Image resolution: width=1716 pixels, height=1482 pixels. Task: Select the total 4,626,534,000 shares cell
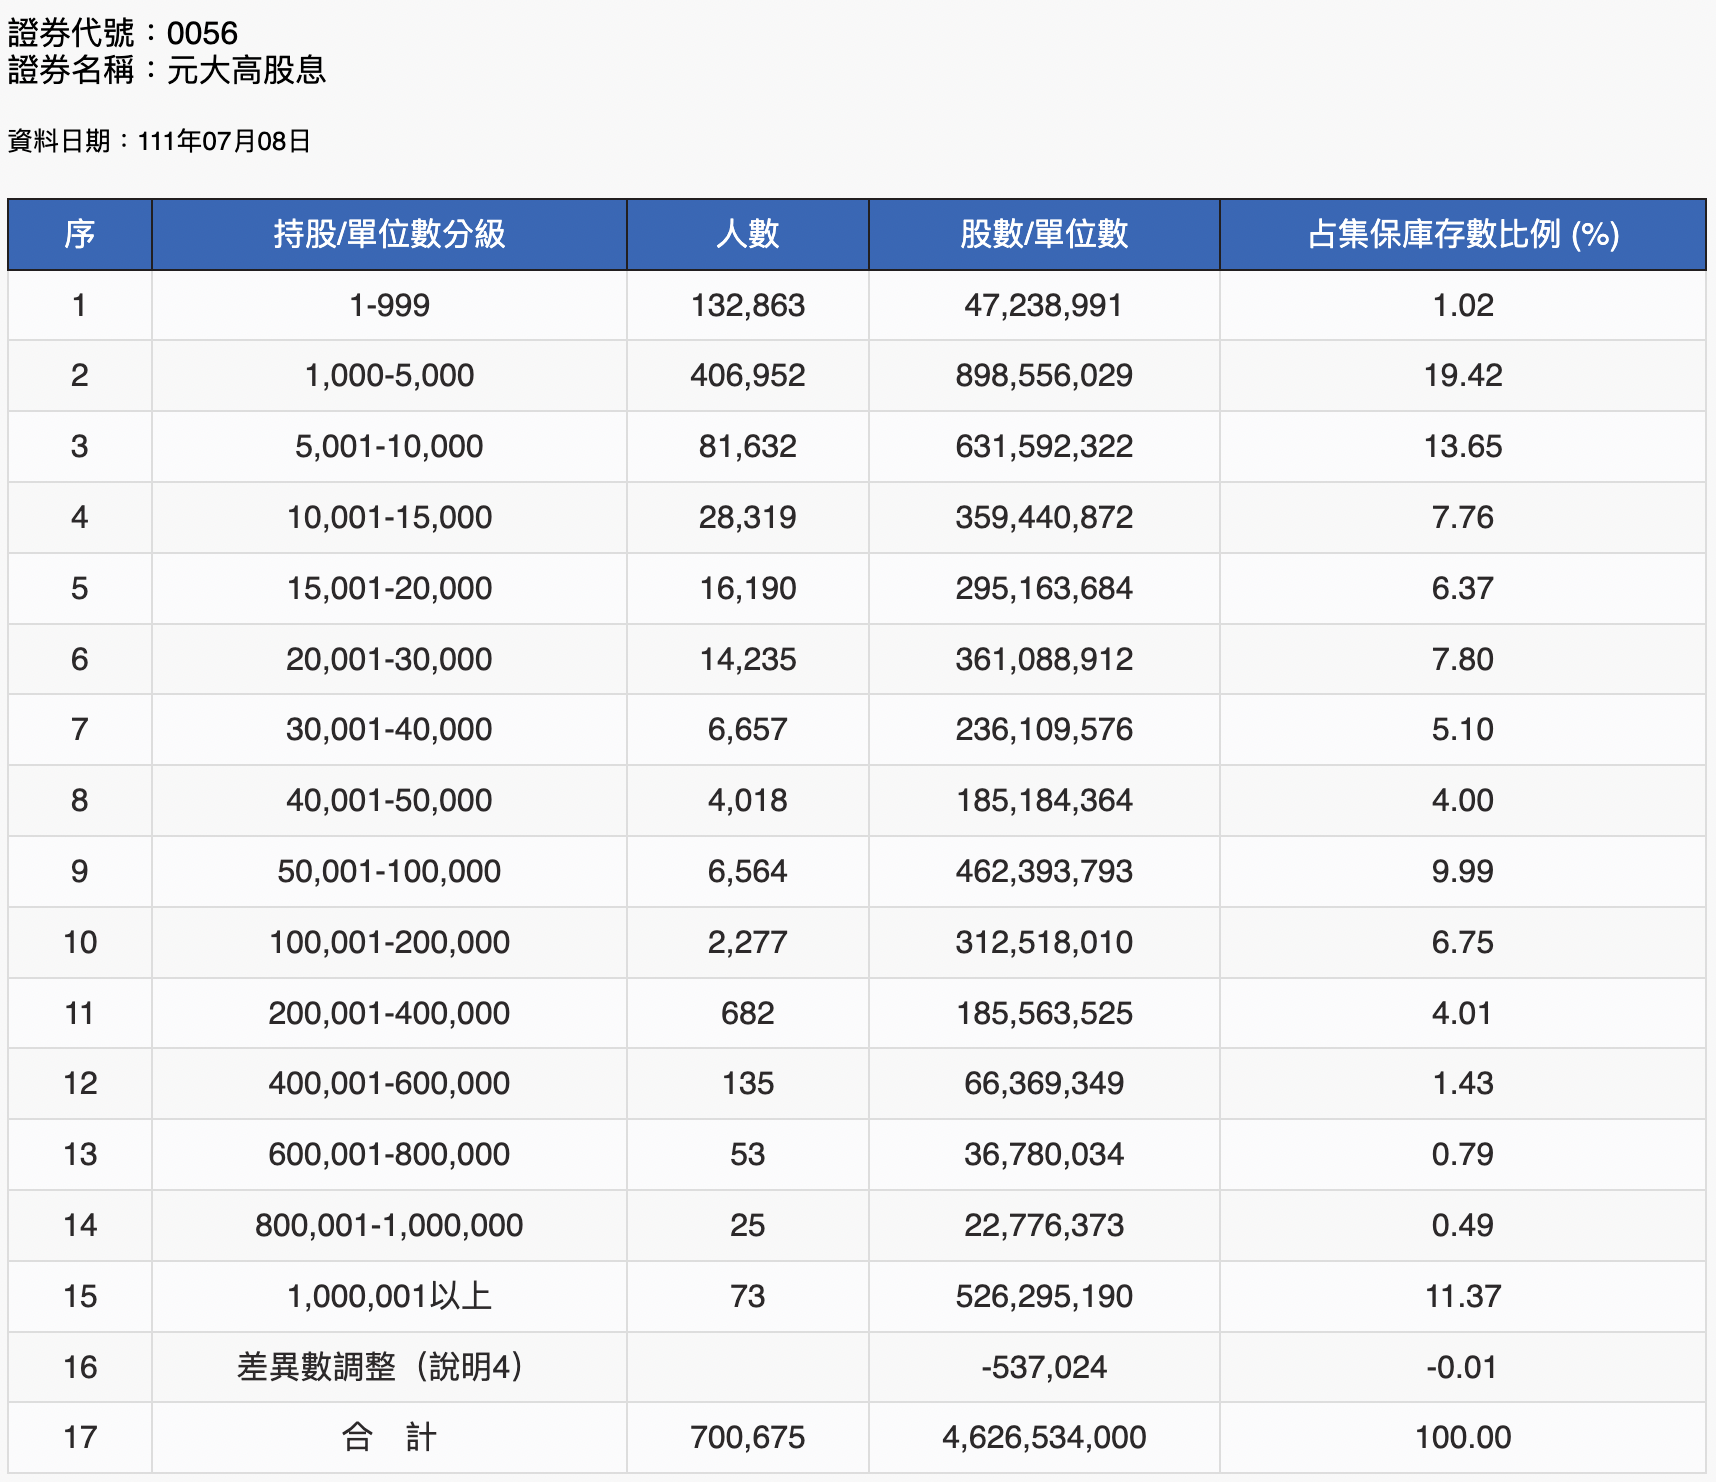tap(1044, 1438)
